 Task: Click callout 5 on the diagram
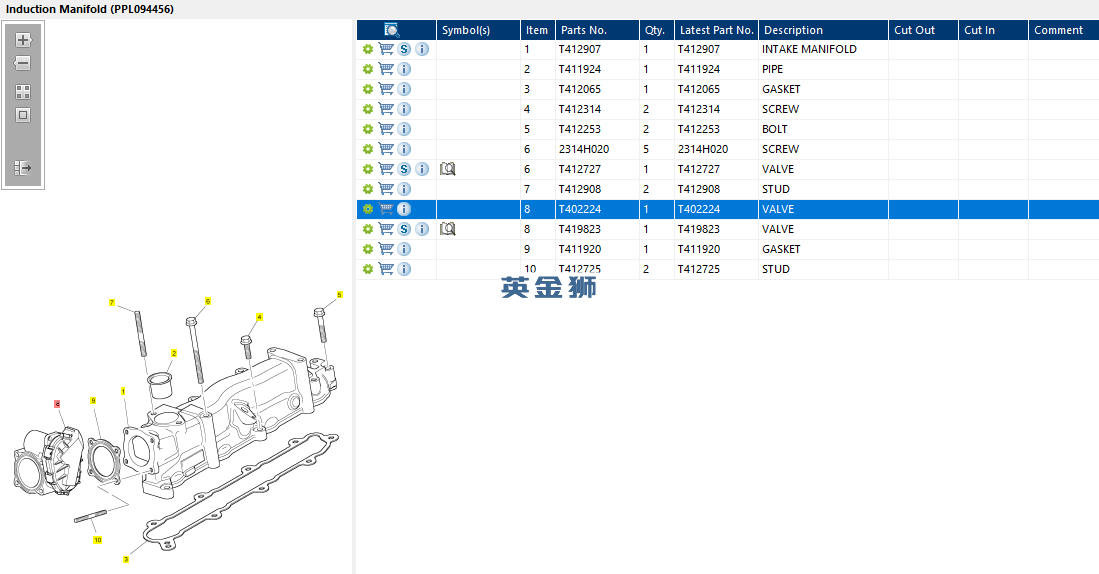(339, 295)
